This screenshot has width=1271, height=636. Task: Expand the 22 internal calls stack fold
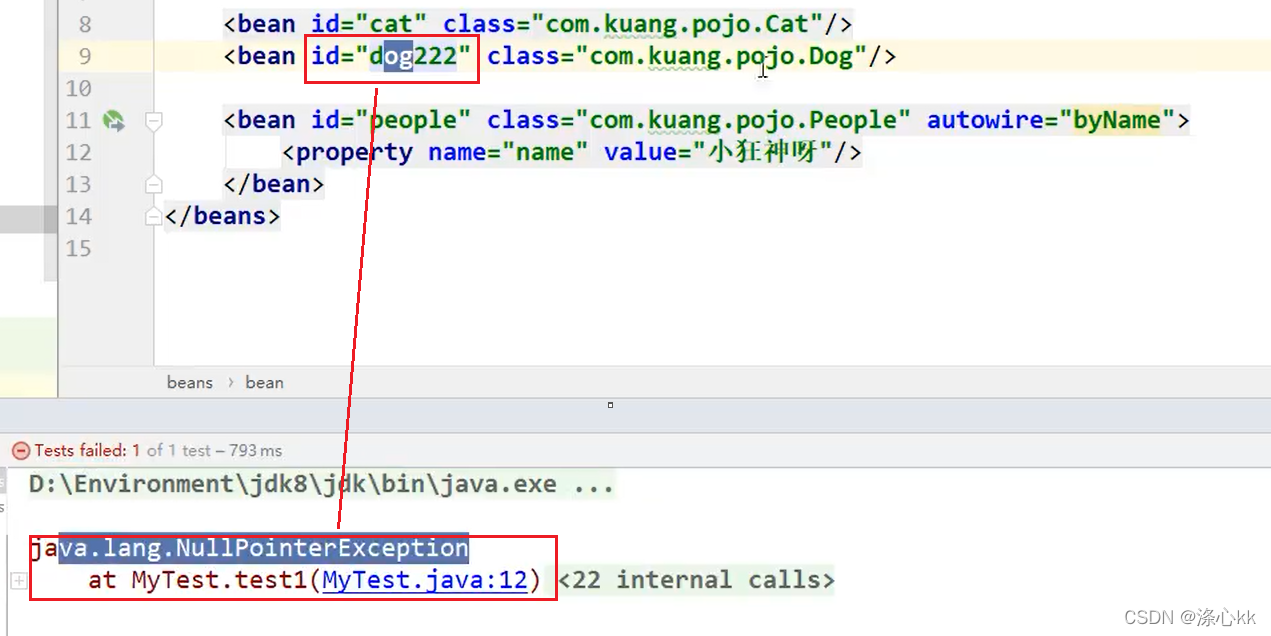coord(18,580)
